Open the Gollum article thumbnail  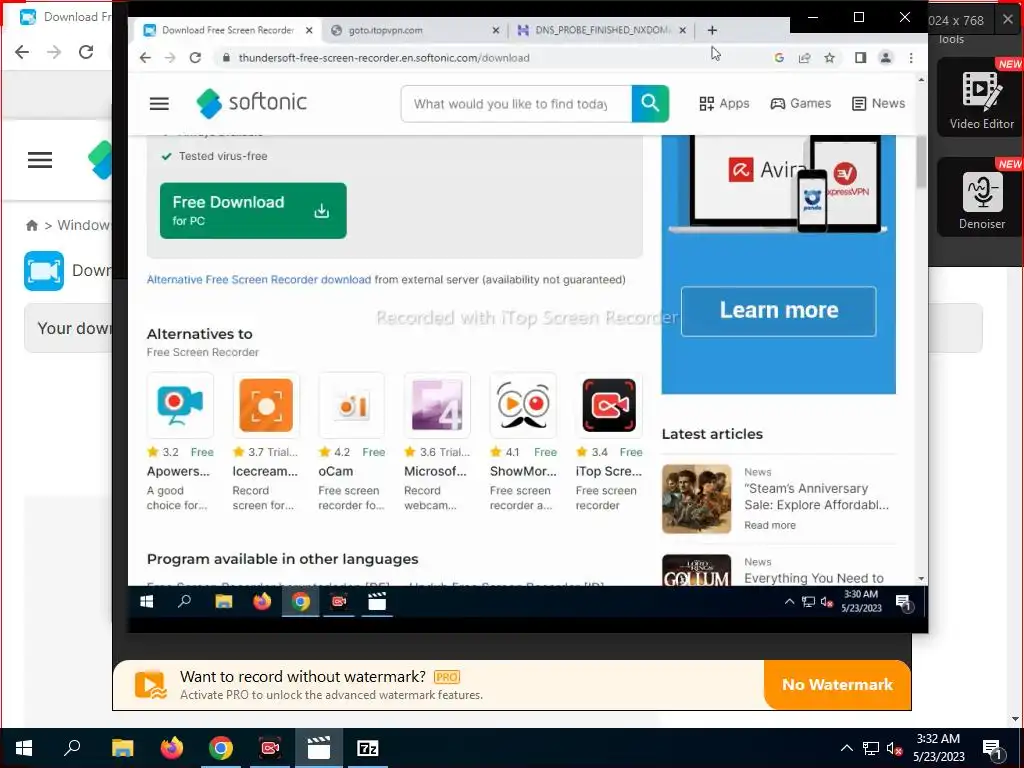pyautogui.click(x=696, y=570)
